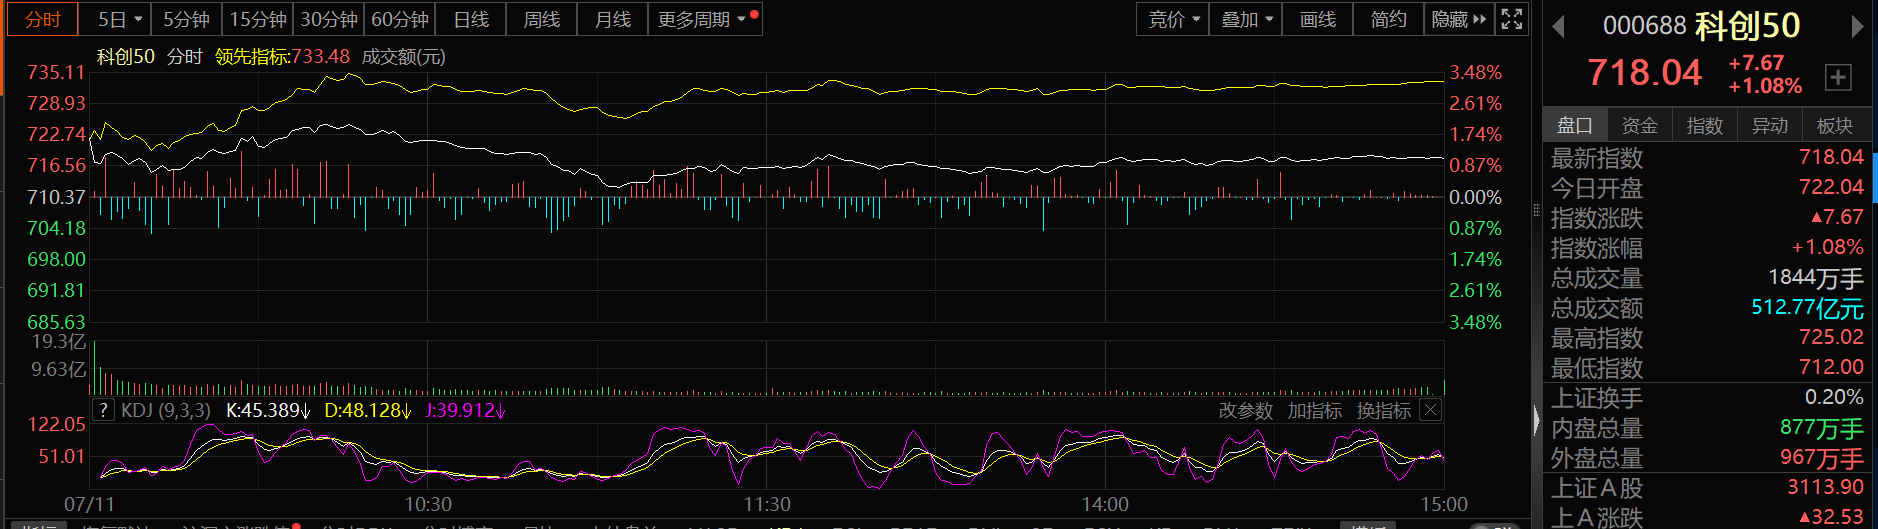Image resolution: width=1878 pixels, height=529 pixels.
Task: Expand the 叠加 overlay dropdown
Action: (x=1246, y=19)
